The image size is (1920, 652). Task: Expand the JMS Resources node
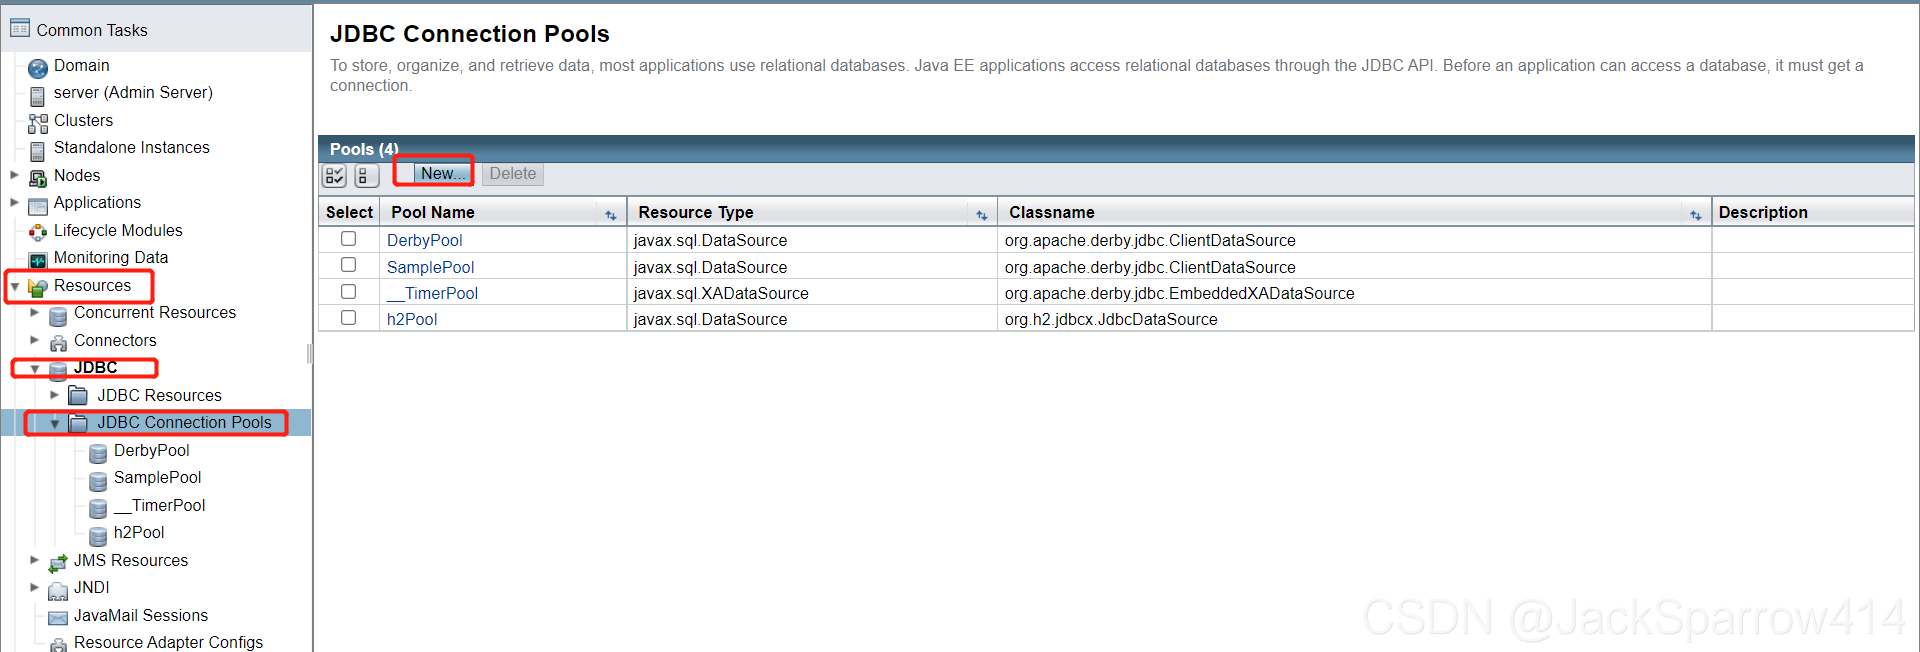pyautogui.click(x=34, y=560)
